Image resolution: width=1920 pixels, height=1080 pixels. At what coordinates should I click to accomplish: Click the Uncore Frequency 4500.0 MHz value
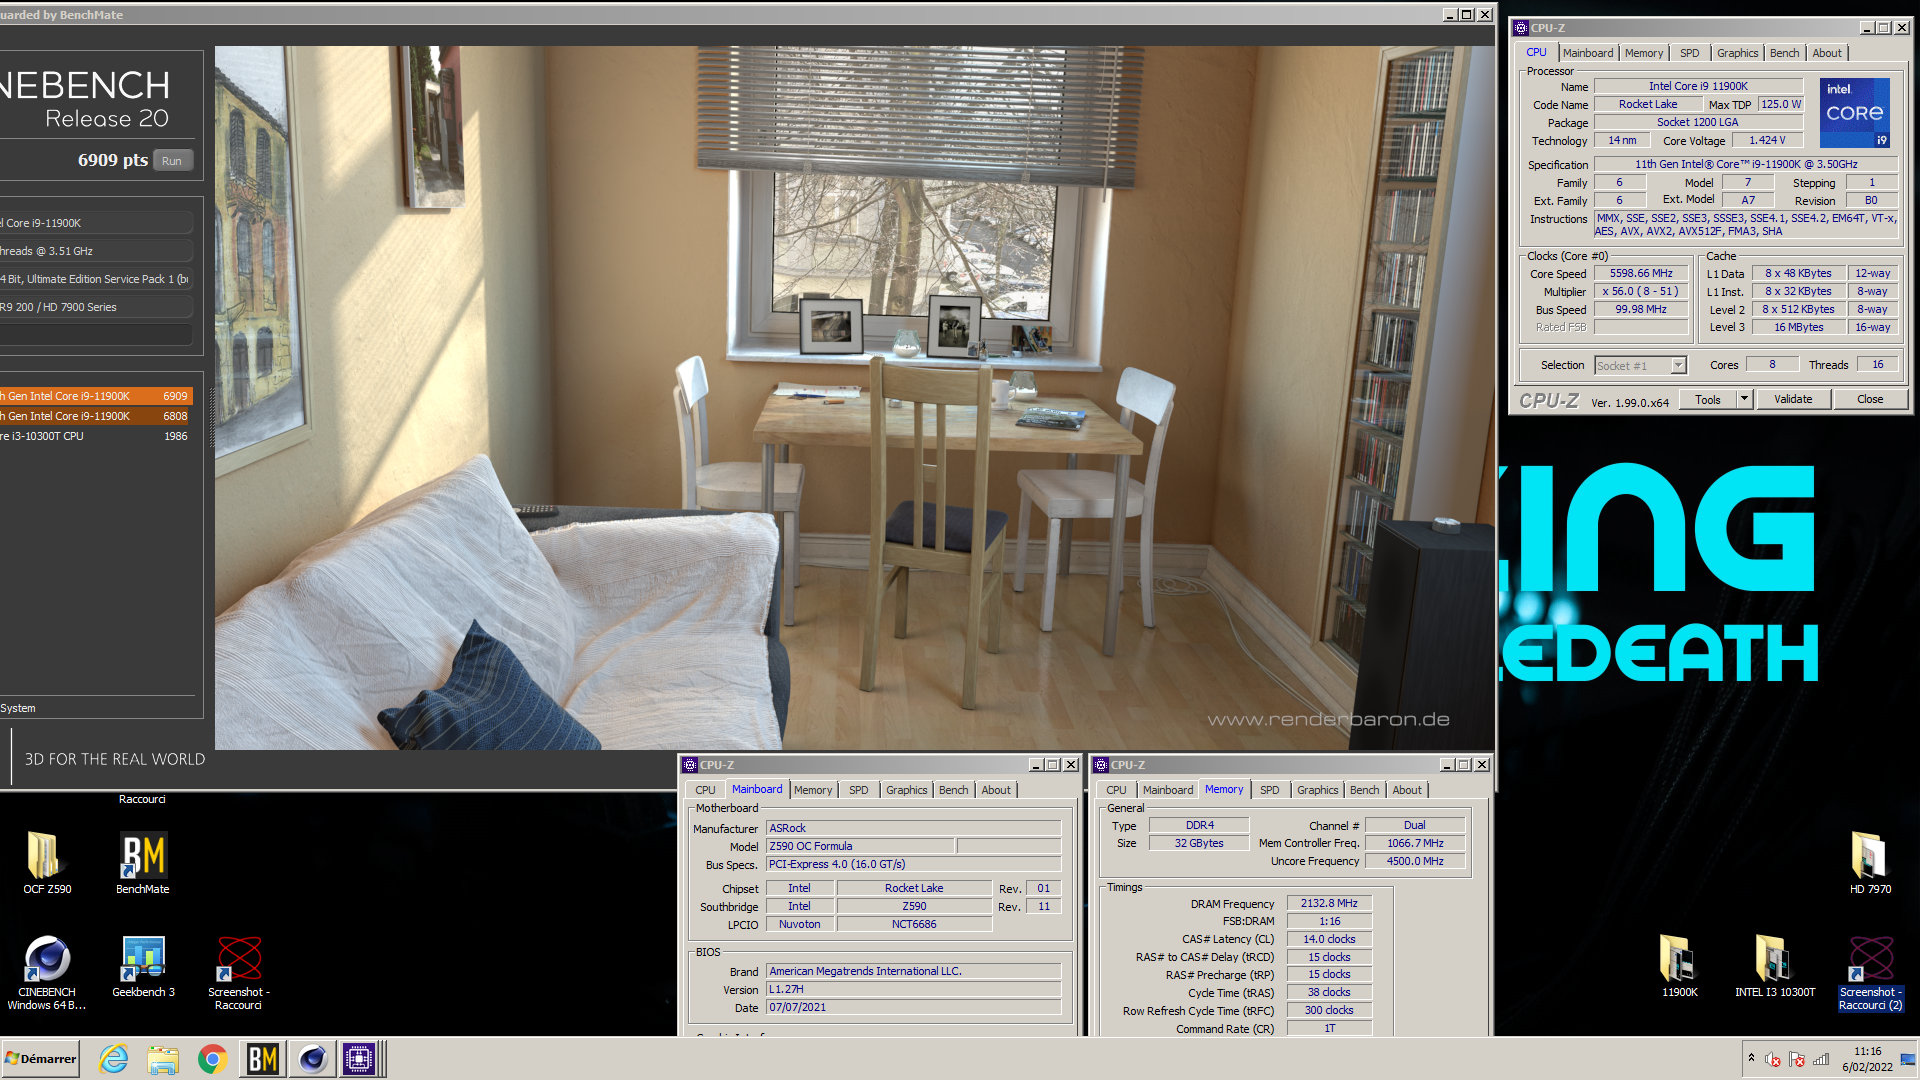(x=1415, y=862)
